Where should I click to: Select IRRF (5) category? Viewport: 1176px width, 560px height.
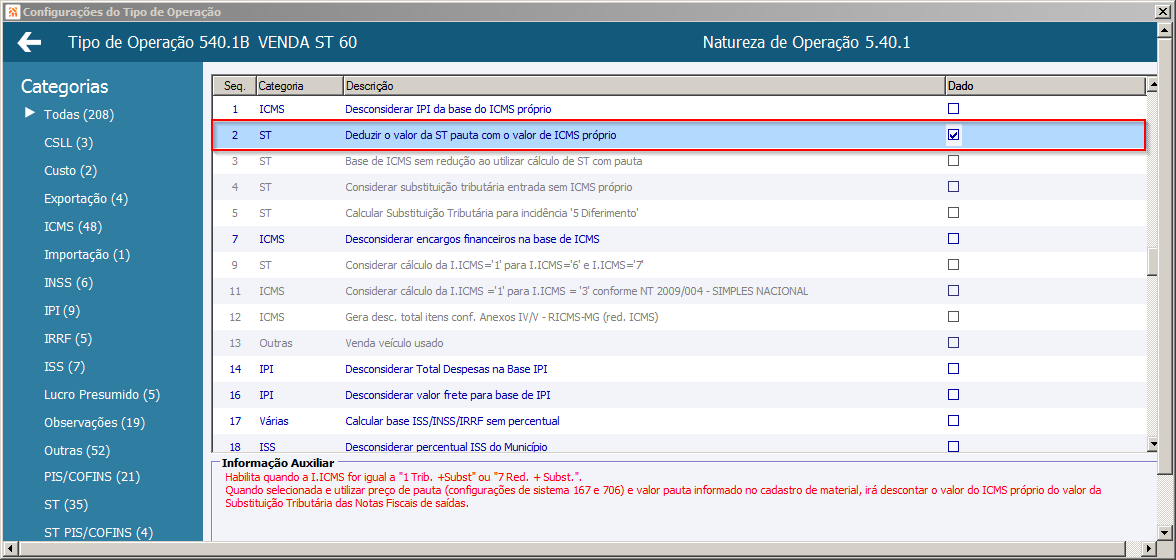[x=68, y=339]
